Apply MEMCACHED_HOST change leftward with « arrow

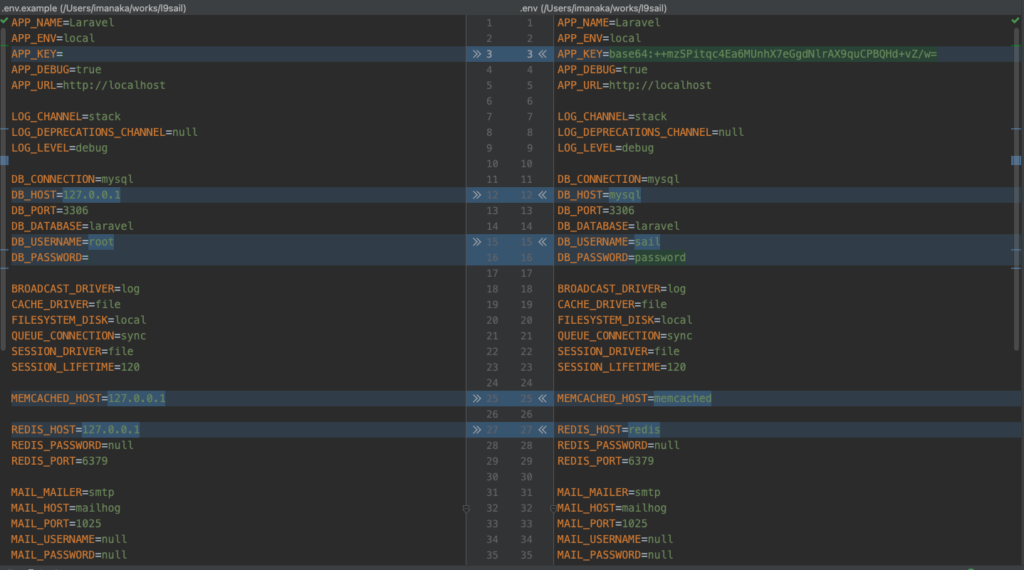(543, 398)
